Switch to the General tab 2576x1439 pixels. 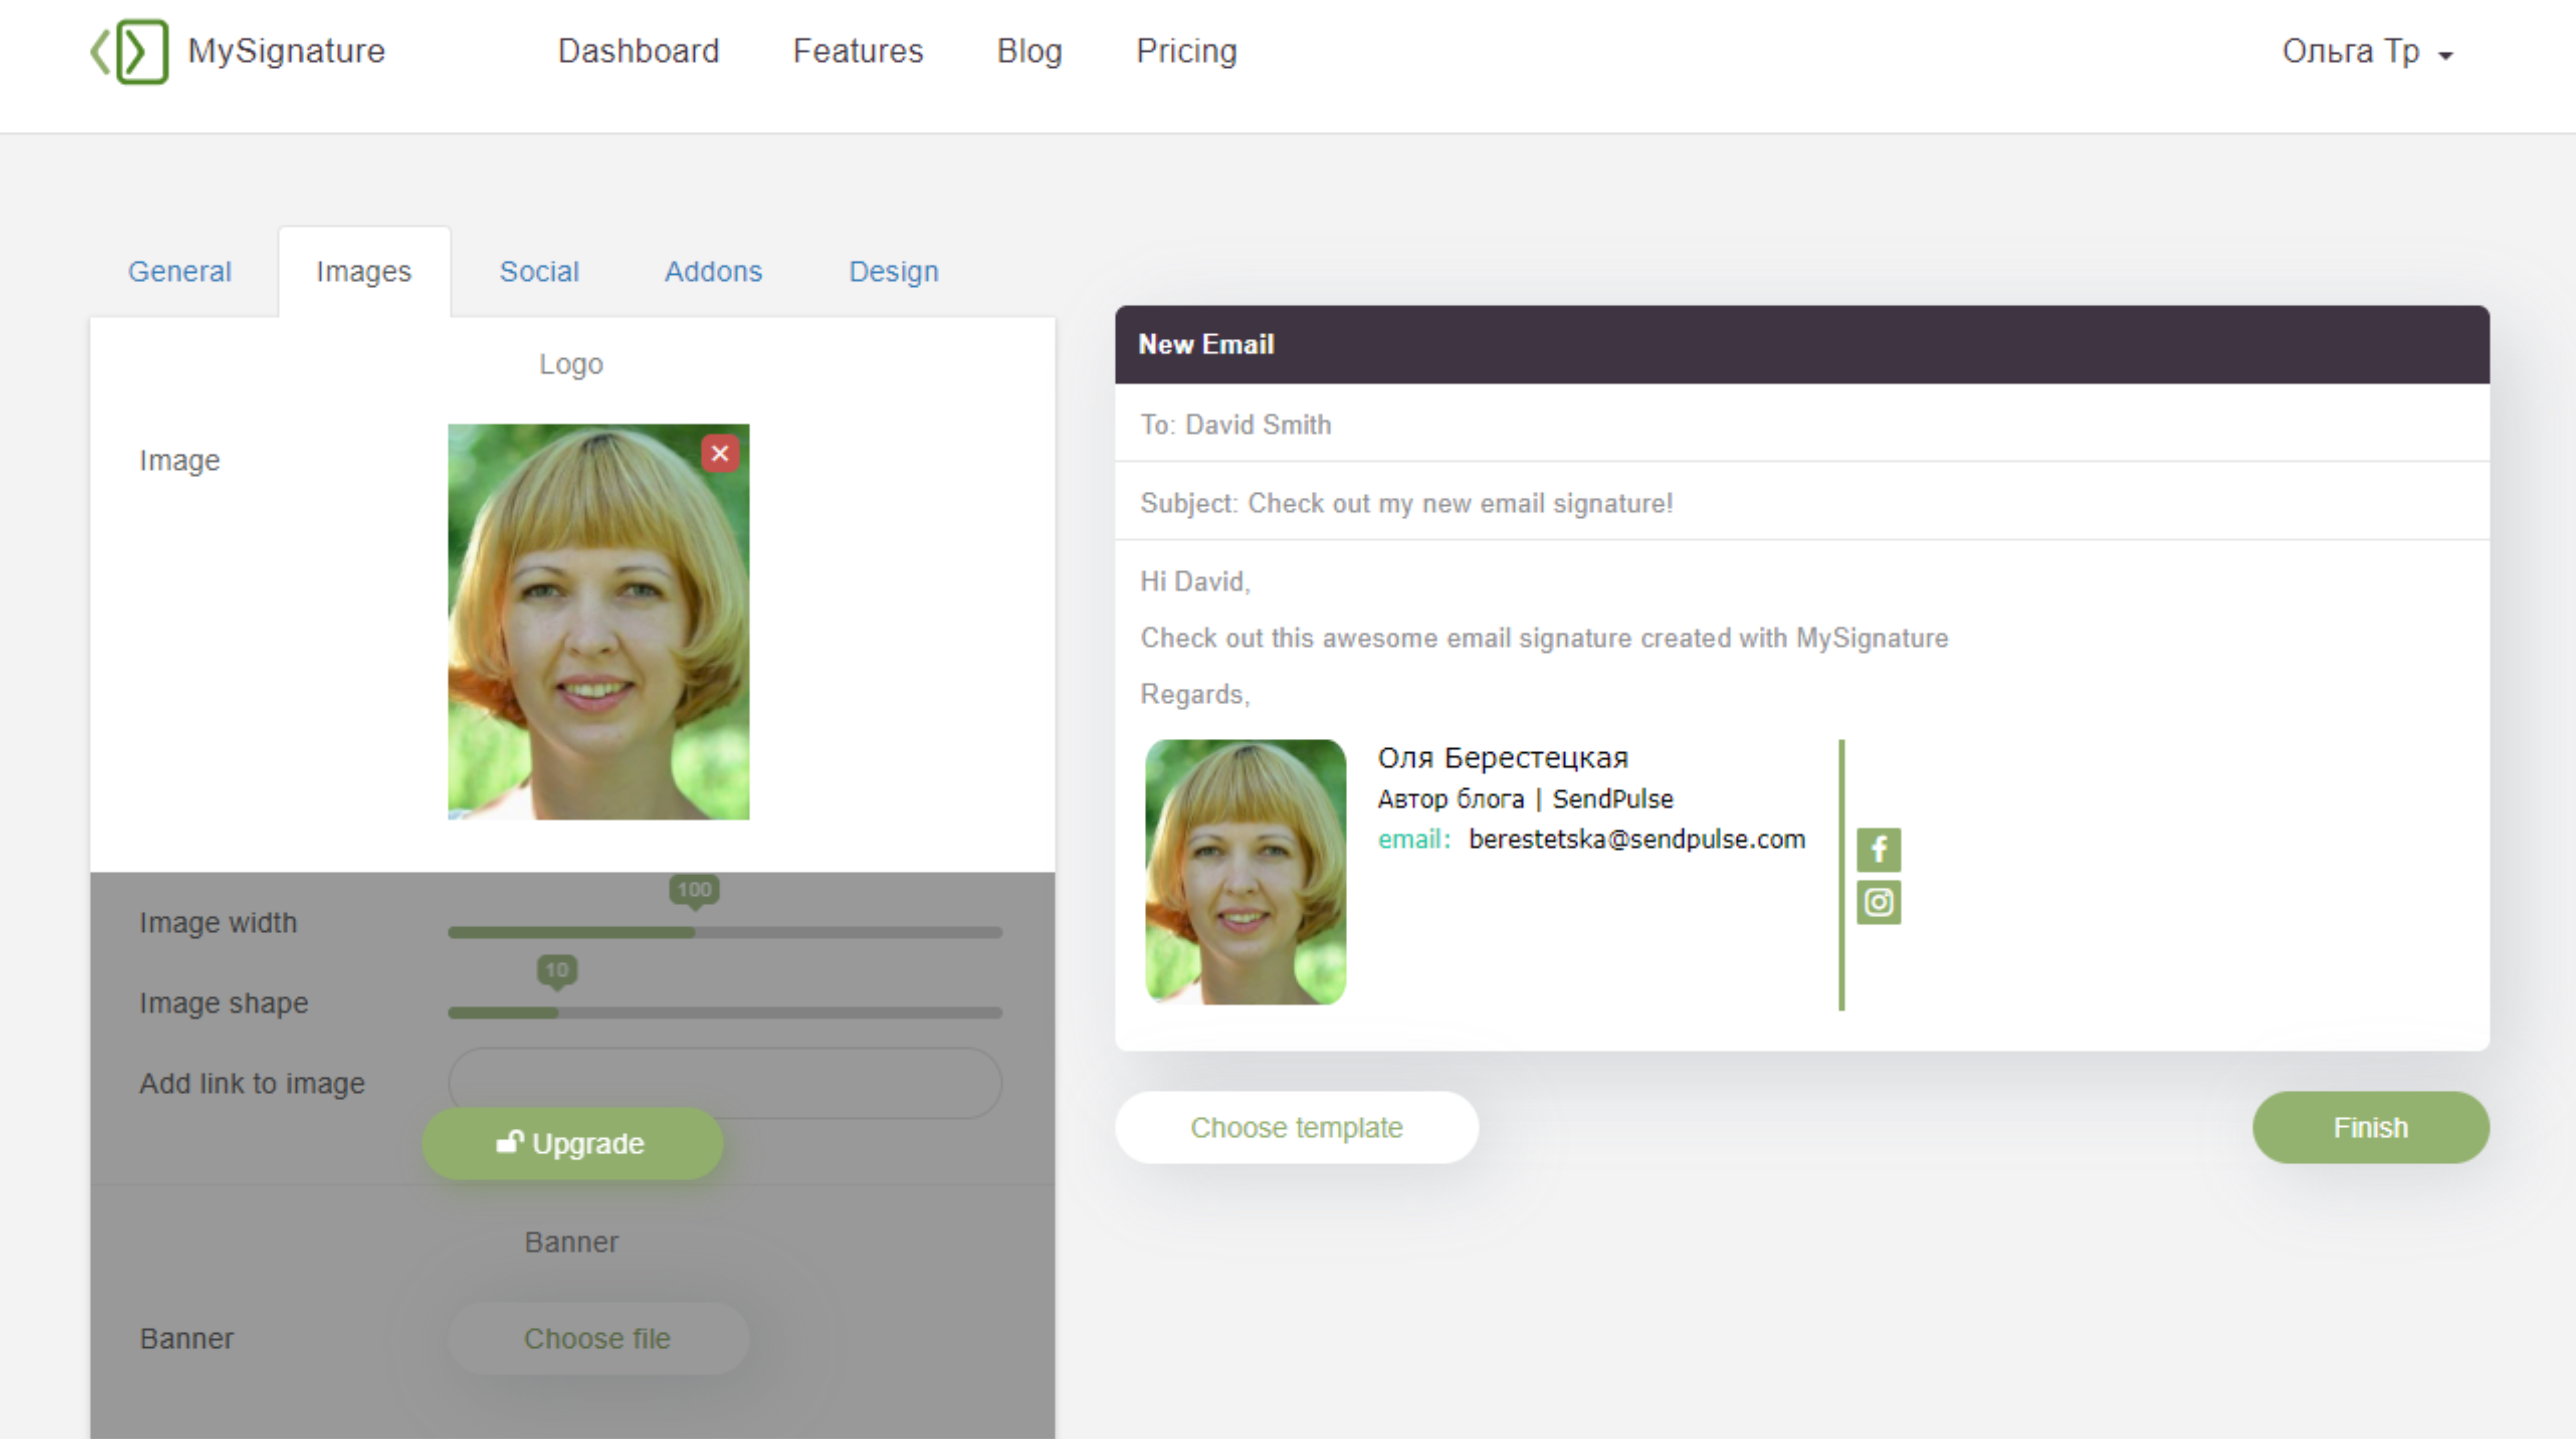click(179, 271)
